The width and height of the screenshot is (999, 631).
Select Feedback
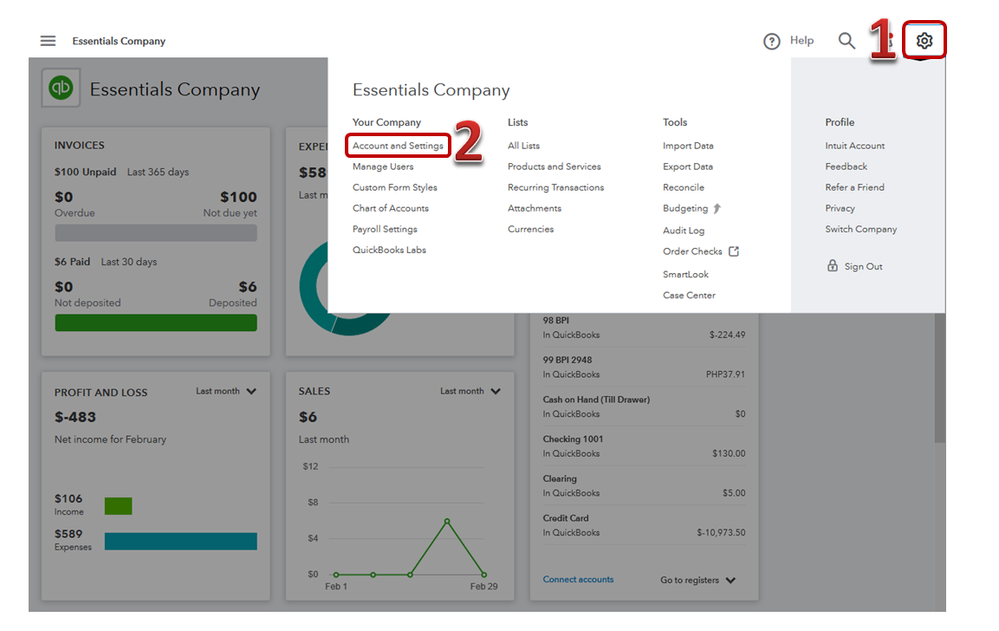pyautogui.click(x=846, y=166)
